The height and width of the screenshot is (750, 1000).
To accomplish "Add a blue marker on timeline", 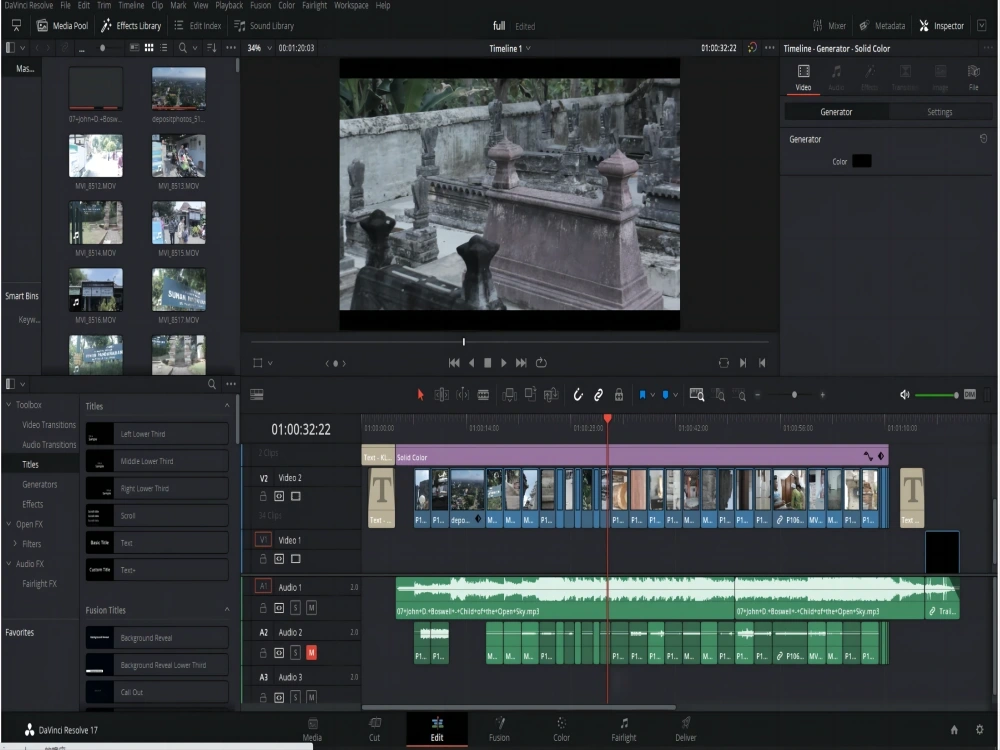I will (x=665, y=395).
